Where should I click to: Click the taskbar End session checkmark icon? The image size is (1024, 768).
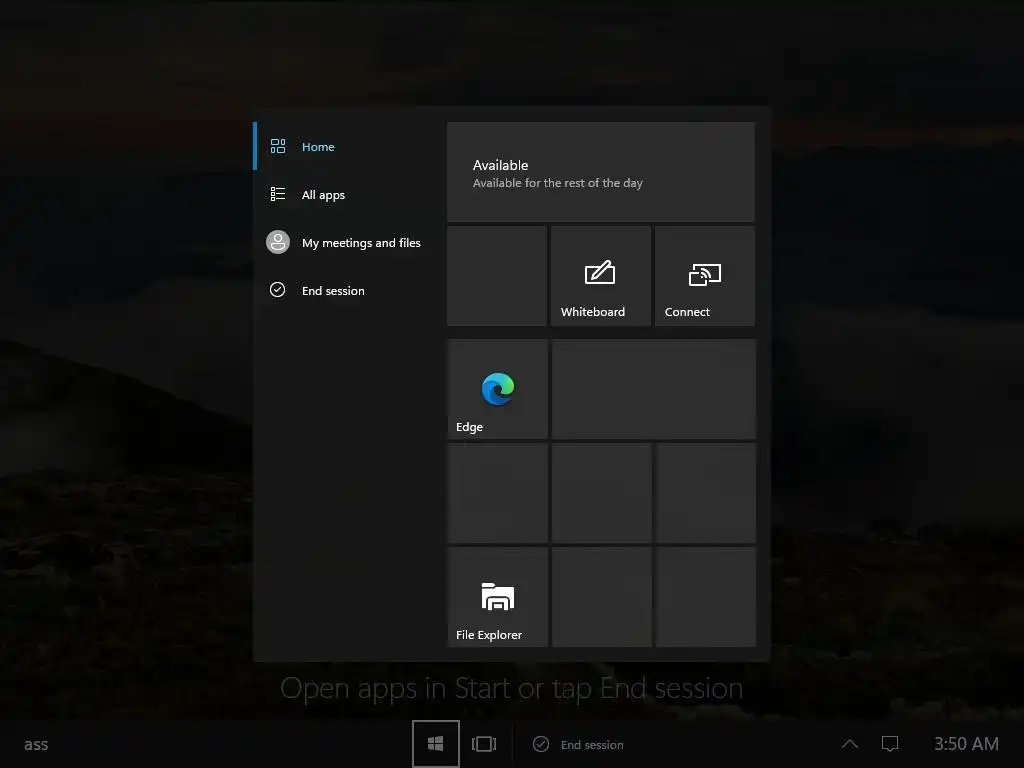541,744
